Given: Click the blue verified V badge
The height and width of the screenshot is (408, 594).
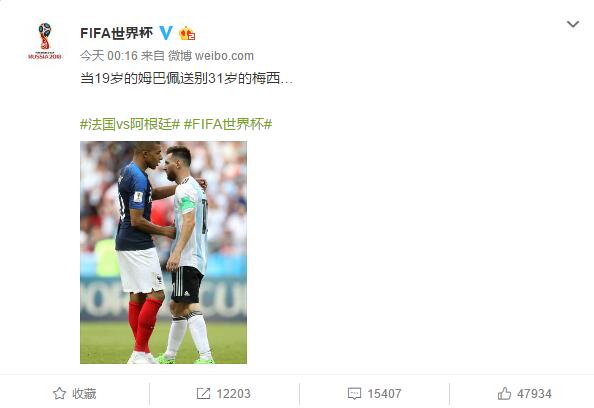Looking at the screenshot, I should click(166, 33).
